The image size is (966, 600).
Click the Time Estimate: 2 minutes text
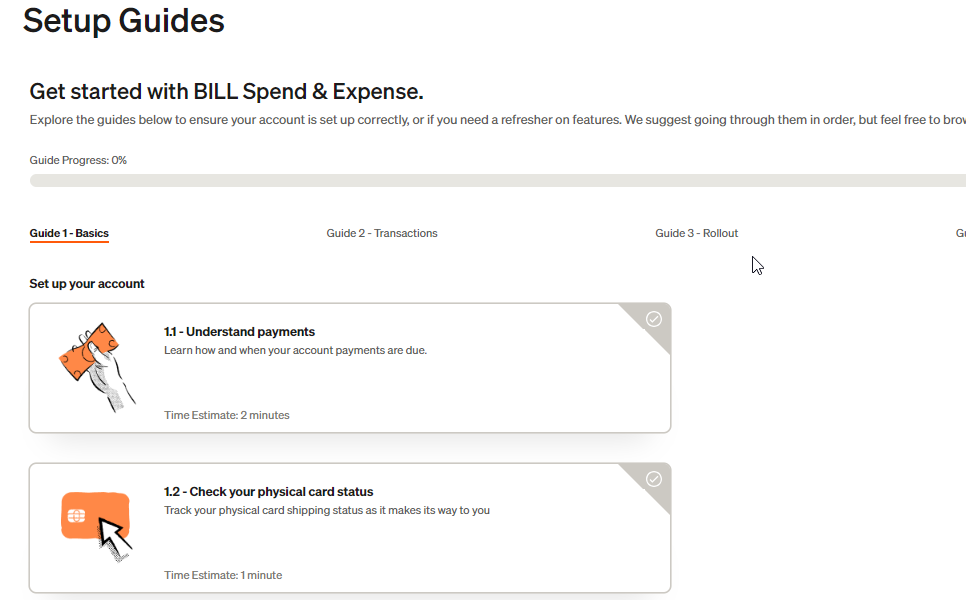[x=227, y=415]
